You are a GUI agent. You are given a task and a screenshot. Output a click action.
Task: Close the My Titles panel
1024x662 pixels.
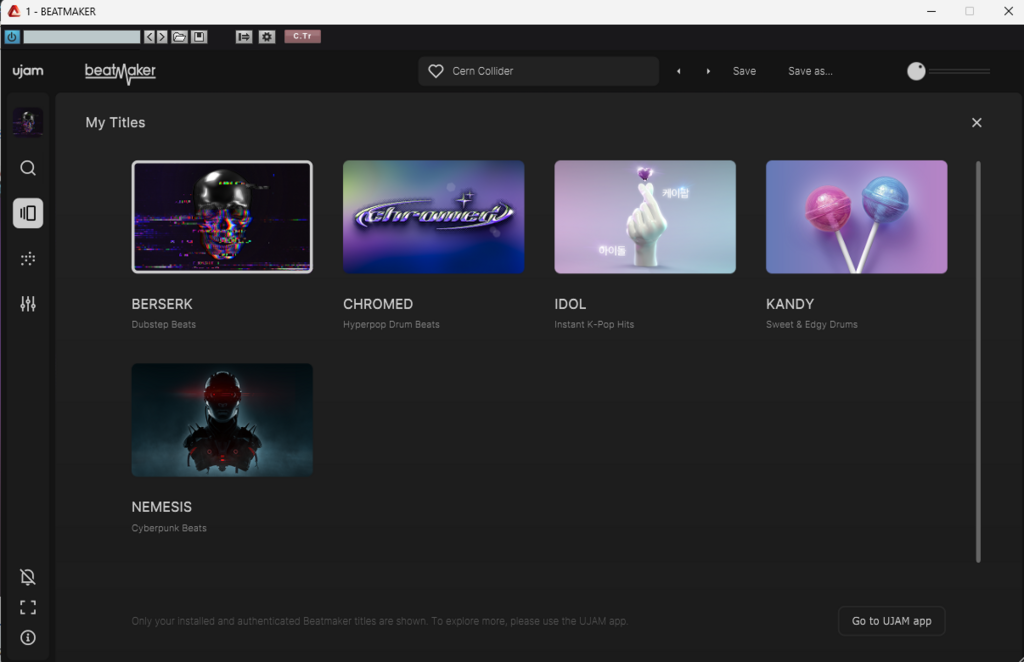coord(976,123)
